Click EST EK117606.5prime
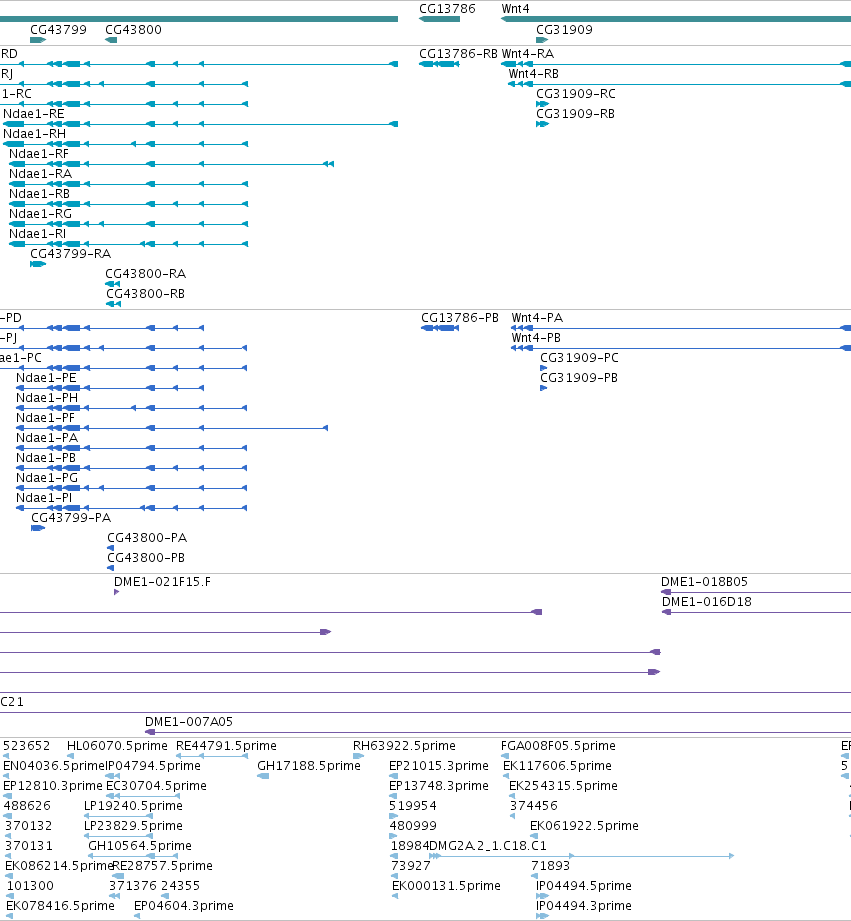Screen dimensions: 851x921 coord(557,765)
